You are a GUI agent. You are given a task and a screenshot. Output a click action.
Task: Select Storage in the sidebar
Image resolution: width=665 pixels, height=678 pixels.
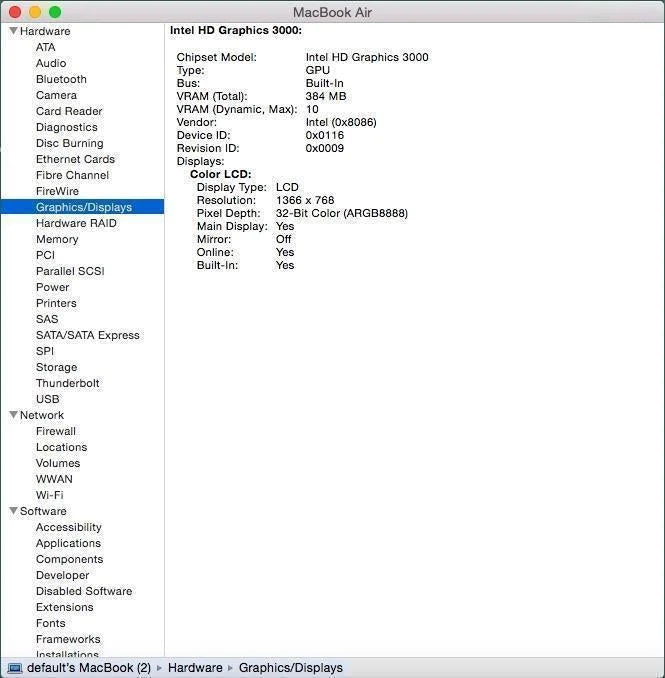pyautogui.click(x=56, y=367)
